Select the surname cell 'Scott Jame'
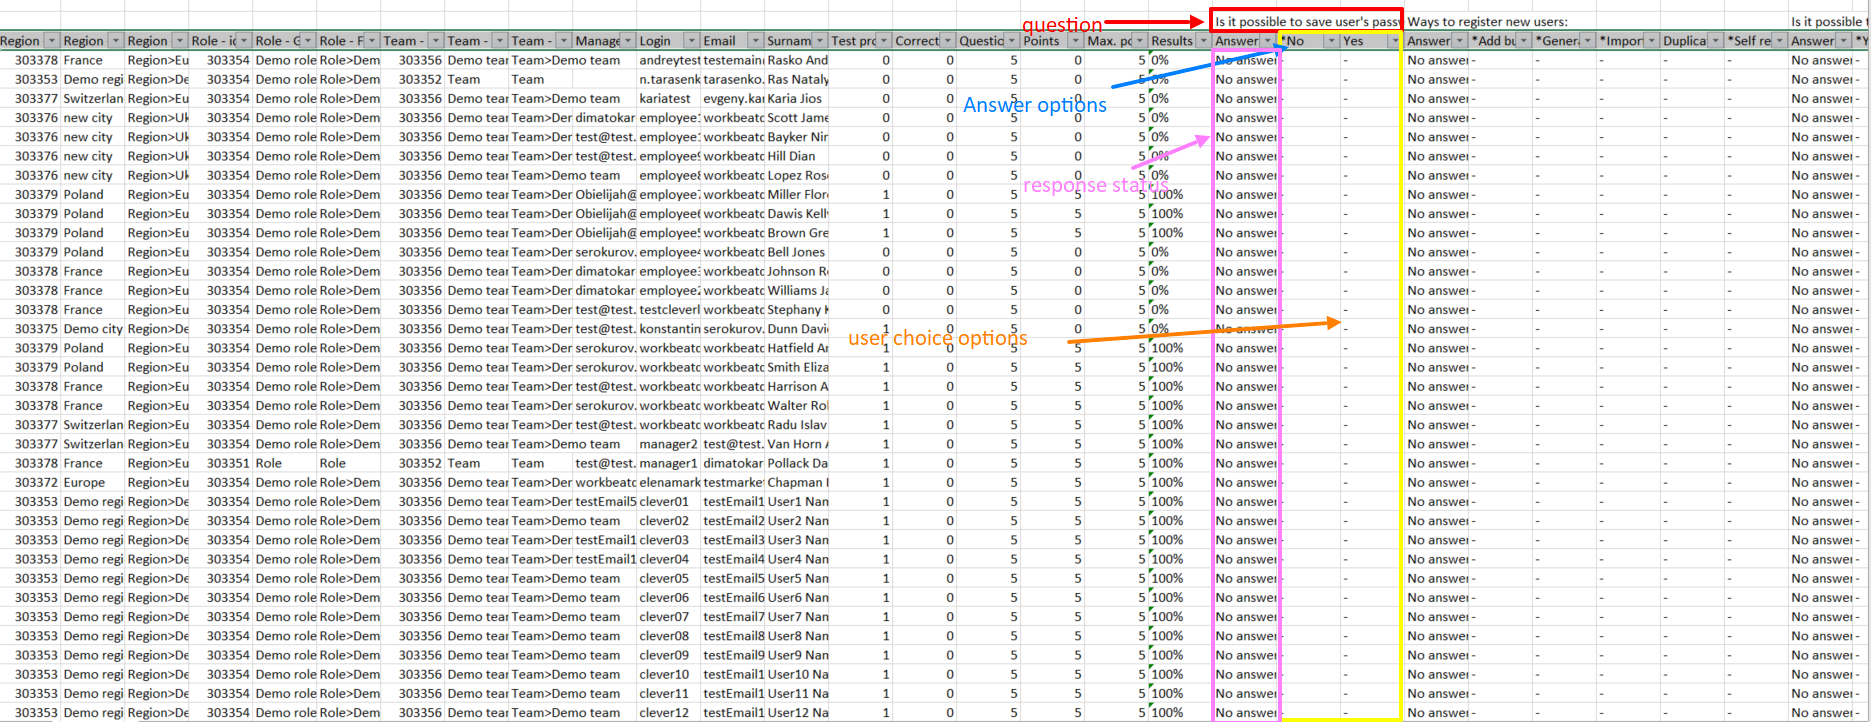Viewport: 1871px width, 722px height. (x=797, y=118)
